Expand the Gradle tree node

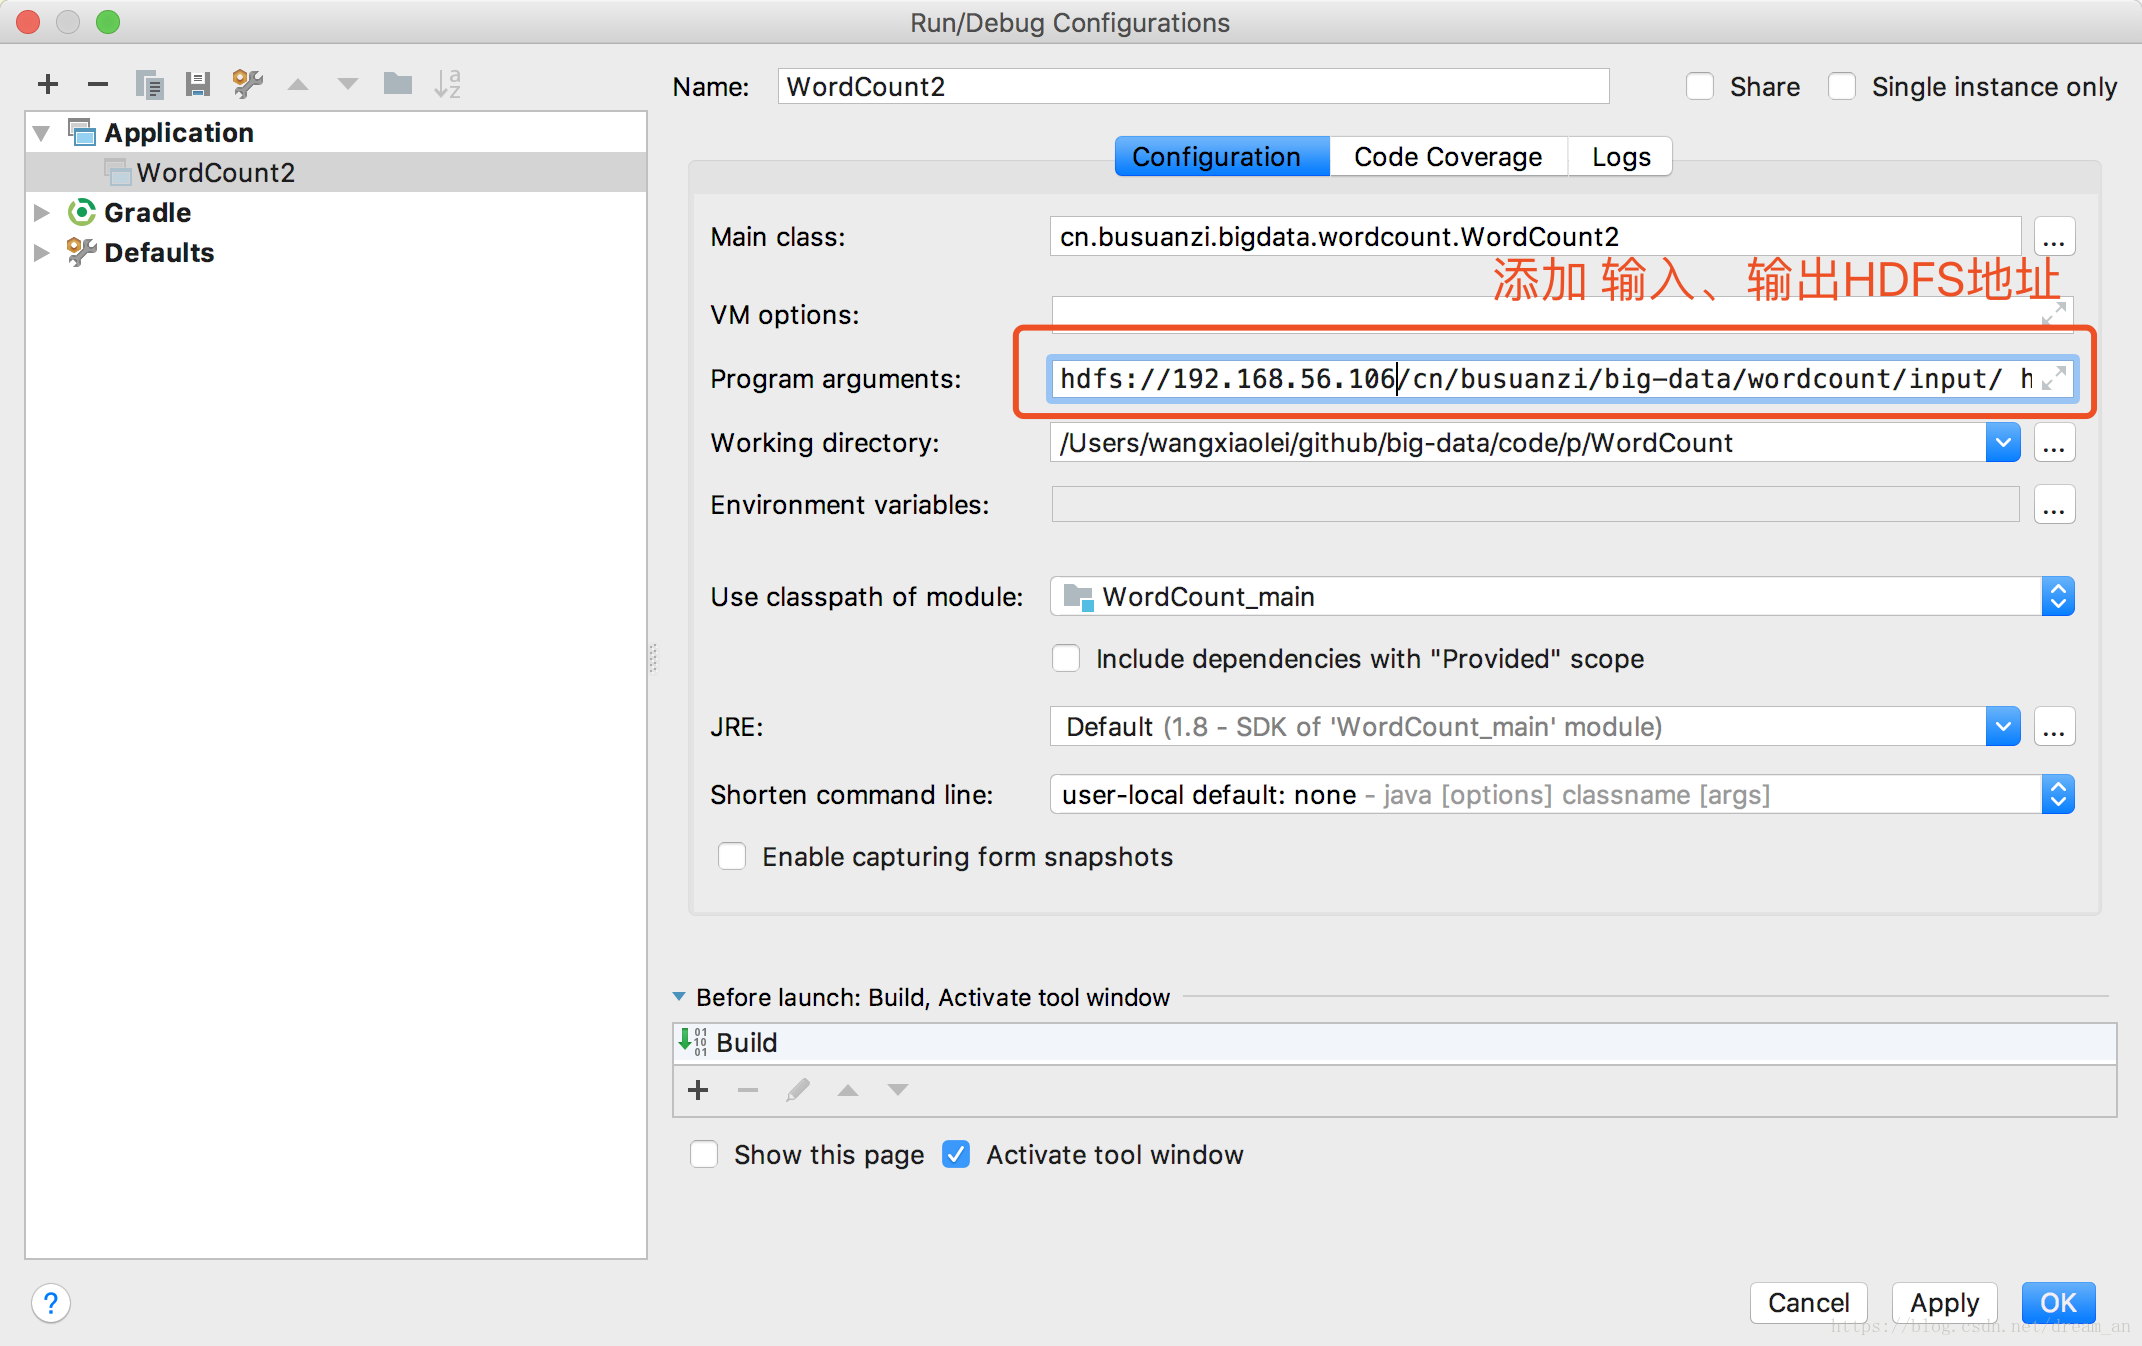point(41,212)
